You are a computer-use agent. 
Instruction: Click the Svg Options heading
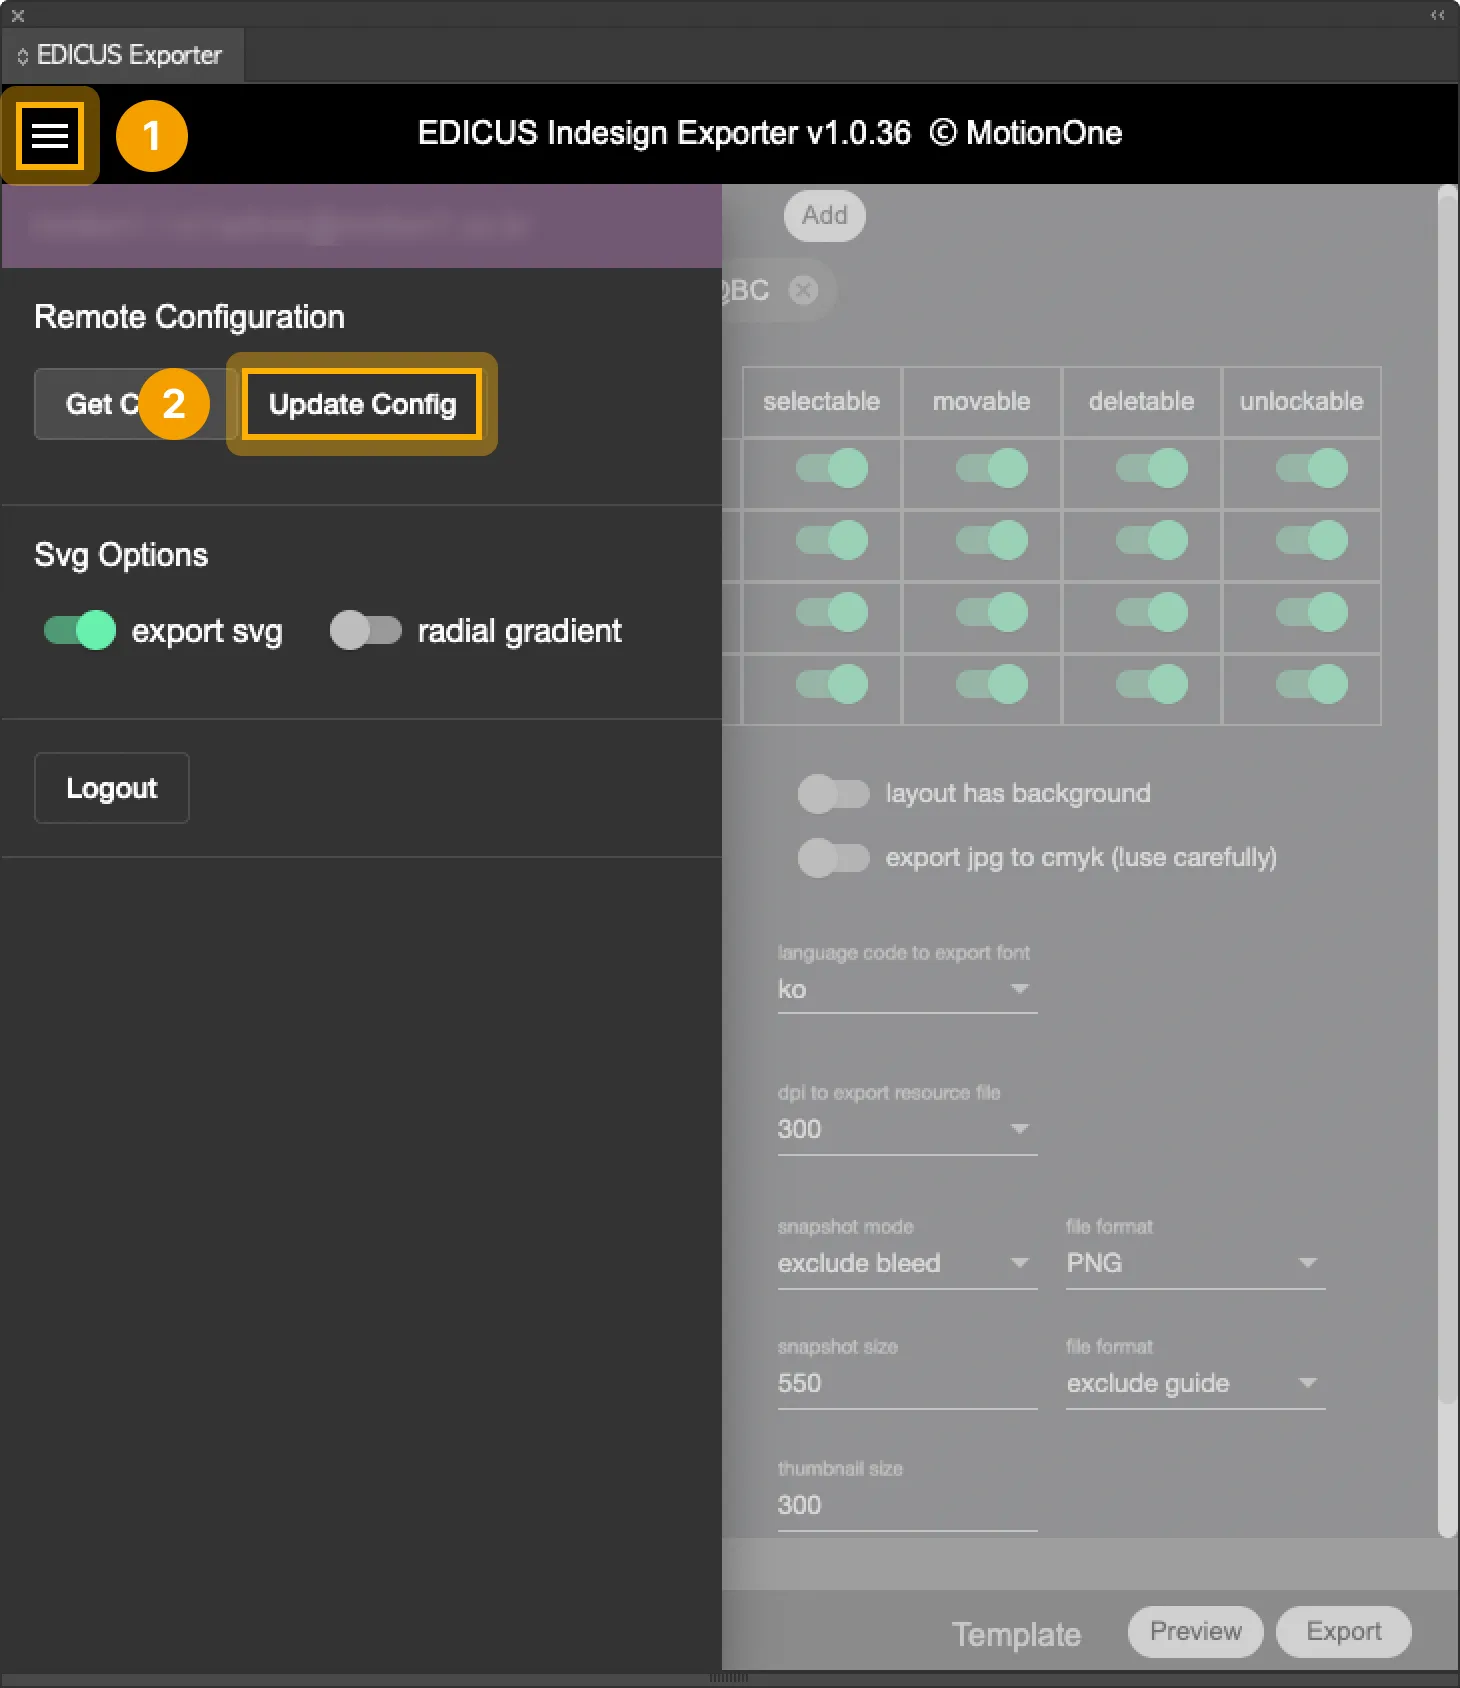(121, 555)
